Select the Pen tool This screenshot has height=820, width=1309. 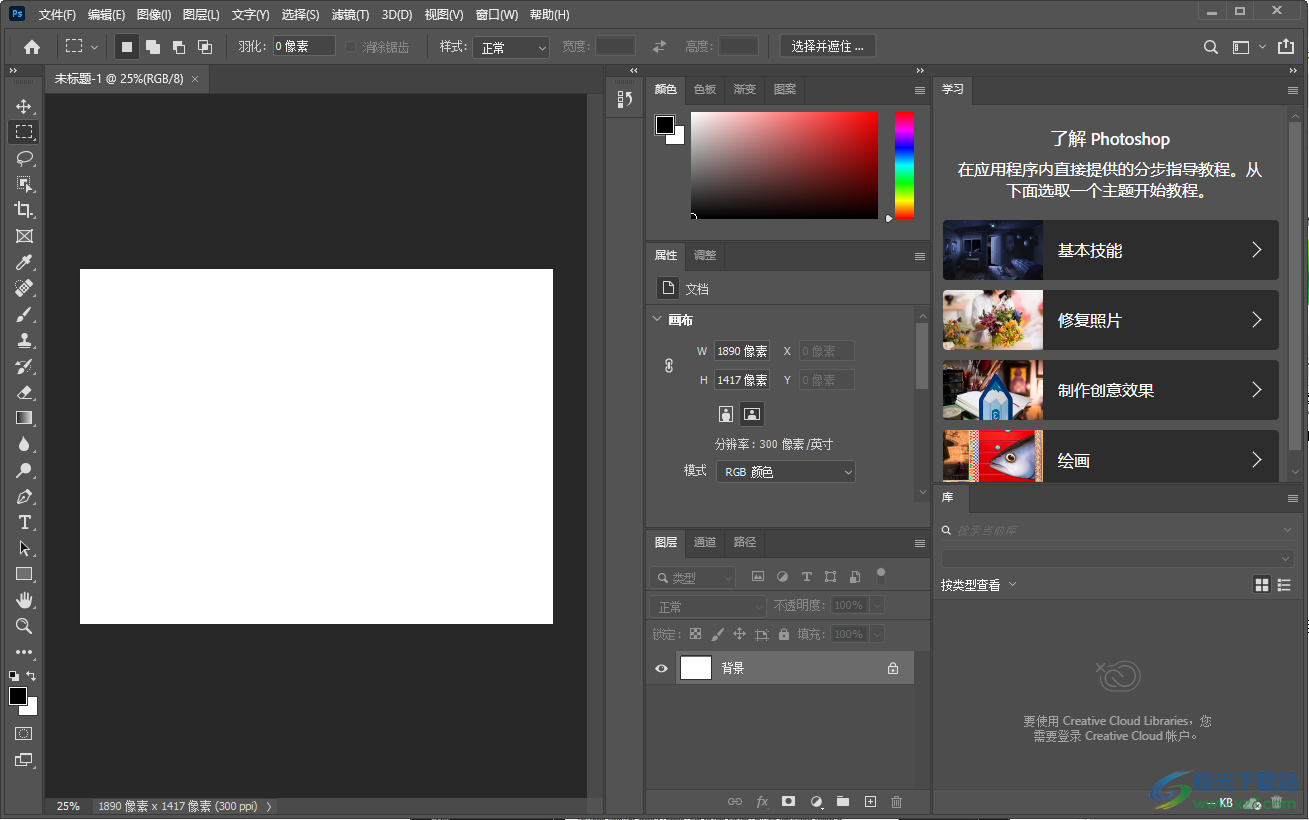[24, 496]
